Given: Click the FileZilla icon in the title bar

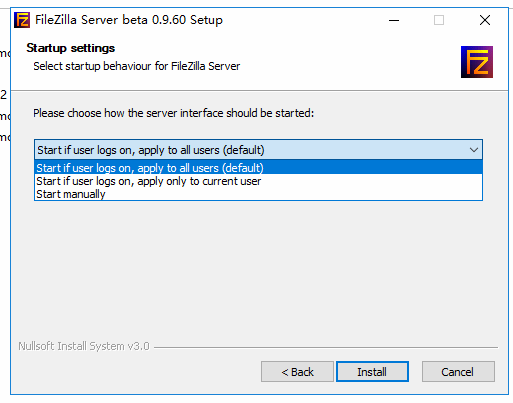Looking at the screenshot, I should tap(22, 20).
